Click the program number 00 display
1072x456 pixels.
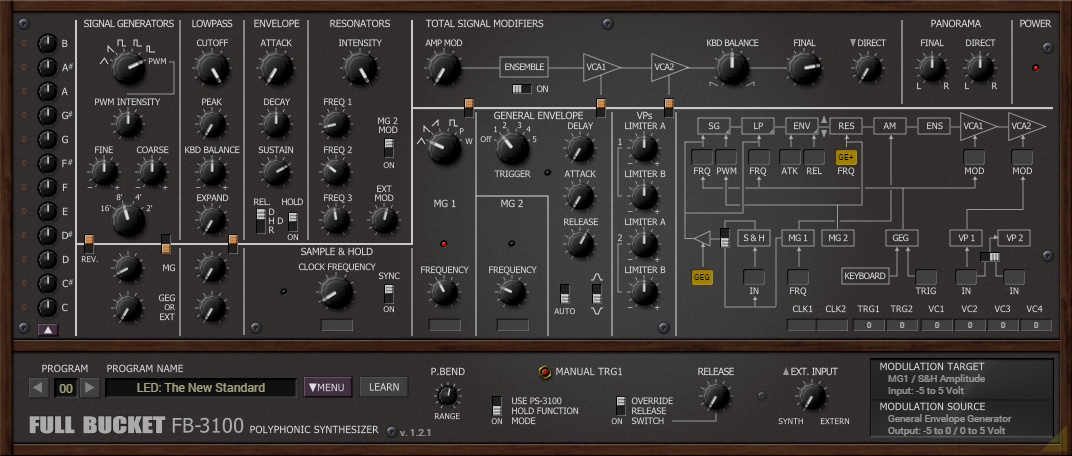click(65, 388)
